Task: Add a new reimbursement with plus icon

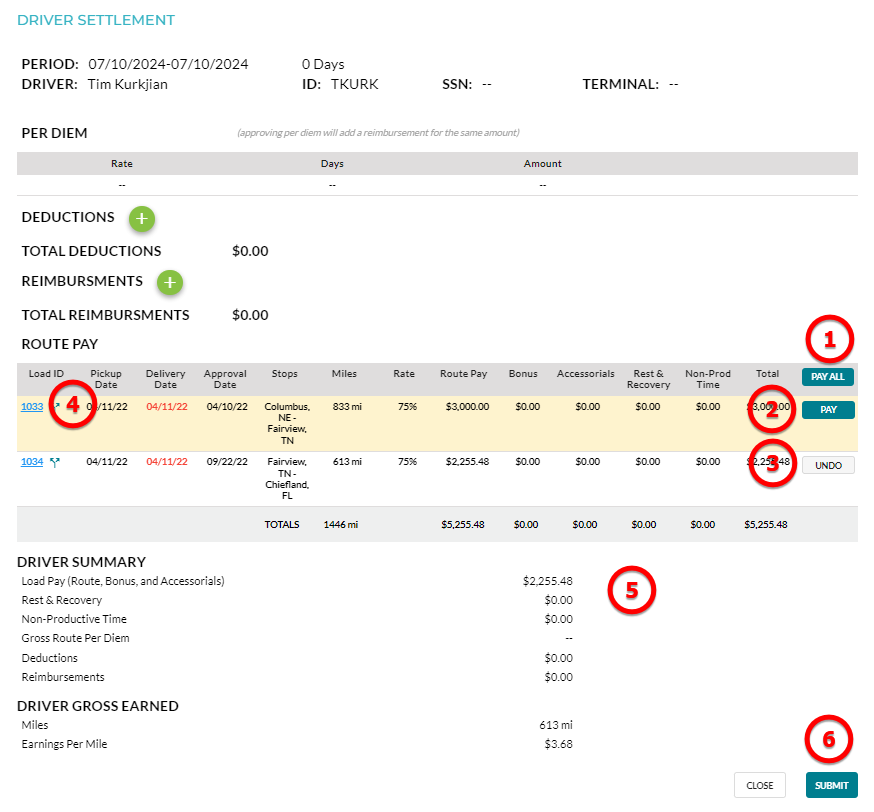Action: [x=169, y=283]
